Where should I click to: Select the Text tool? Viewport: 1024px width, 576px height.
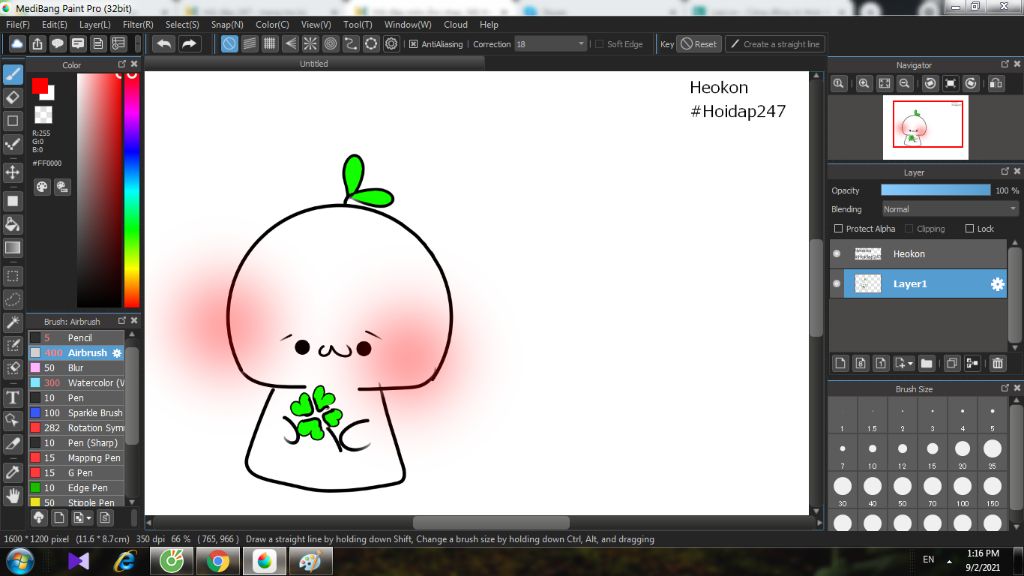[x=12, y=397]
